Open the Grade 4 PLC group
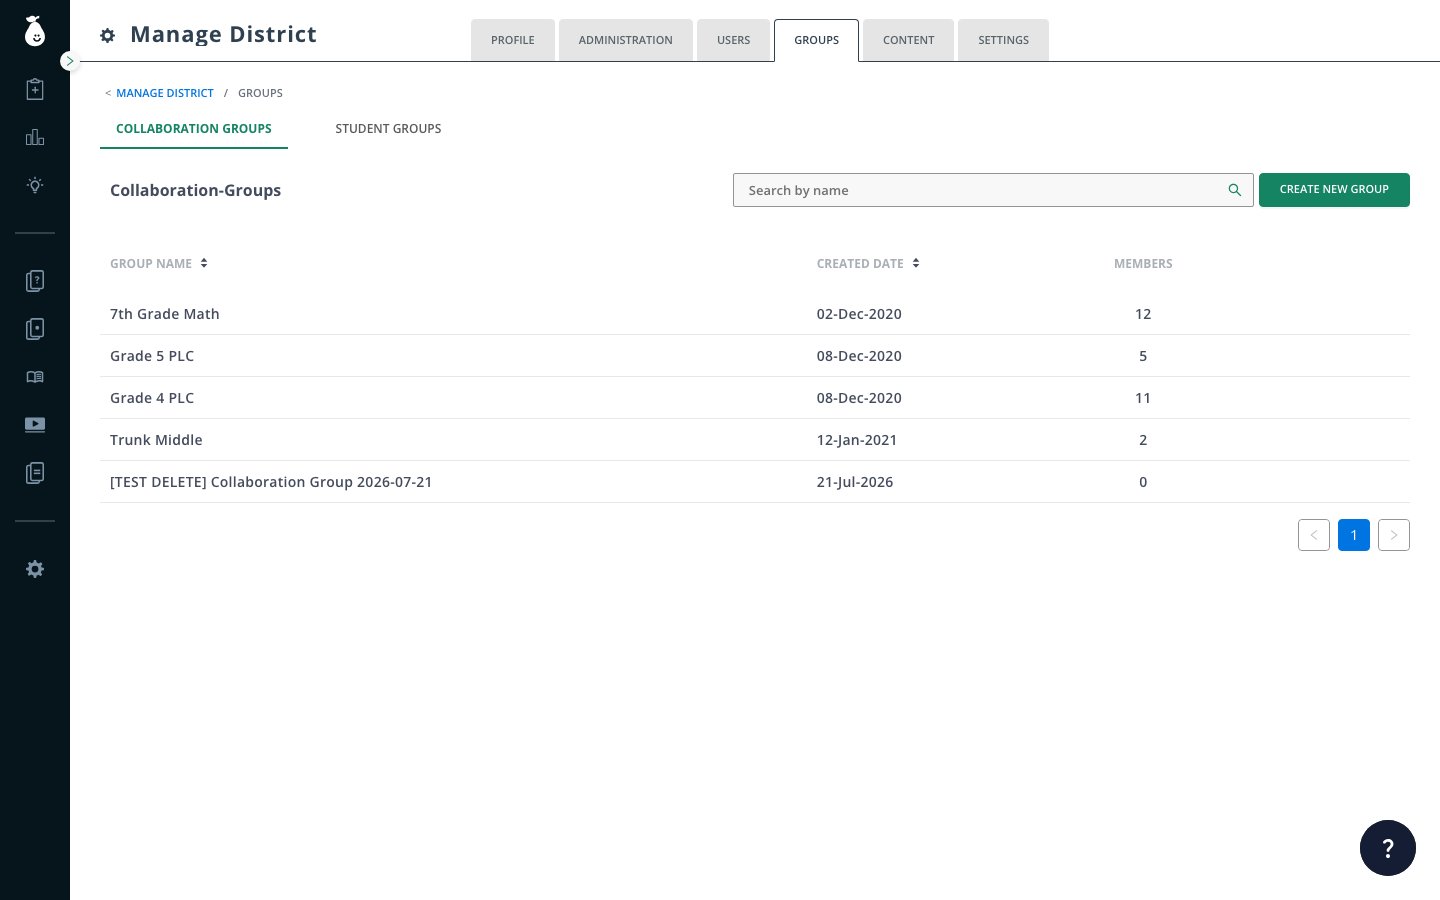Viewport: 1440px width, 900px height. point(755,398)
